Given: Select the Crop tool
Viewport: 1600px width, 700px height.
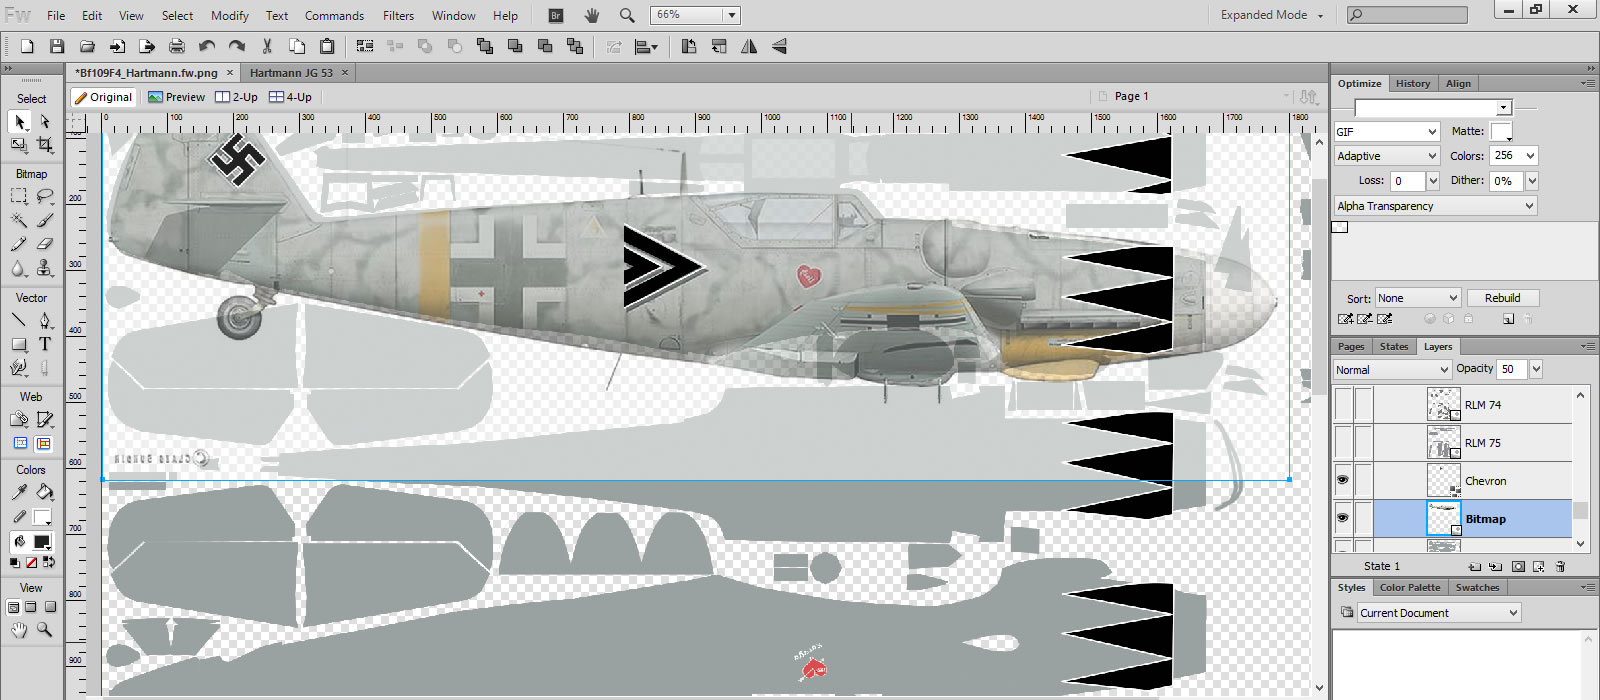Looking at the screenshot, I should 45,146.
